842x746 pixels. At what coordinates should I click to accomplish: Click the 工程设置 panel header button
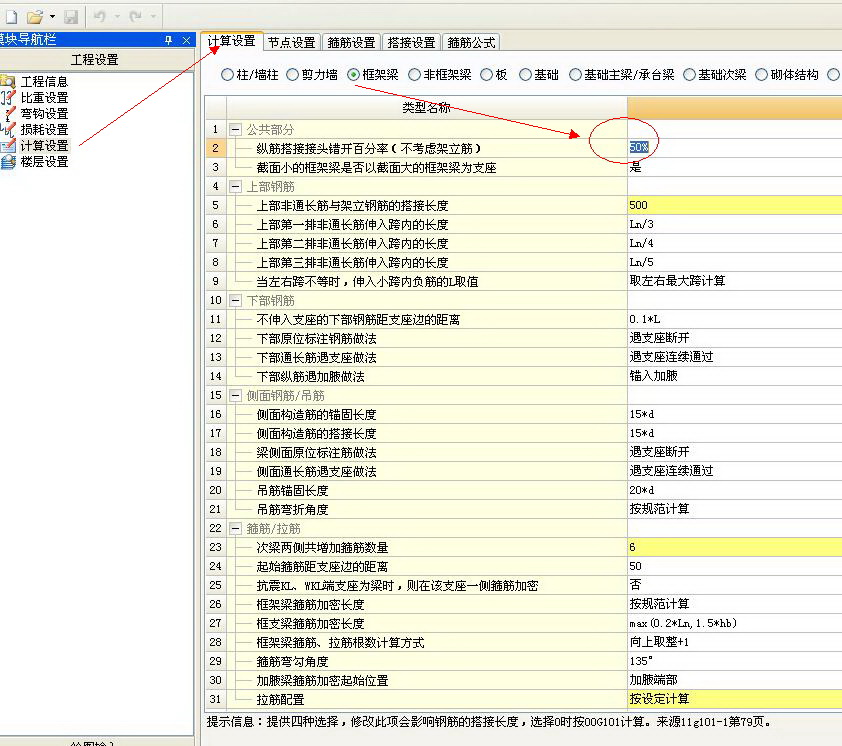tap(95, 60)
